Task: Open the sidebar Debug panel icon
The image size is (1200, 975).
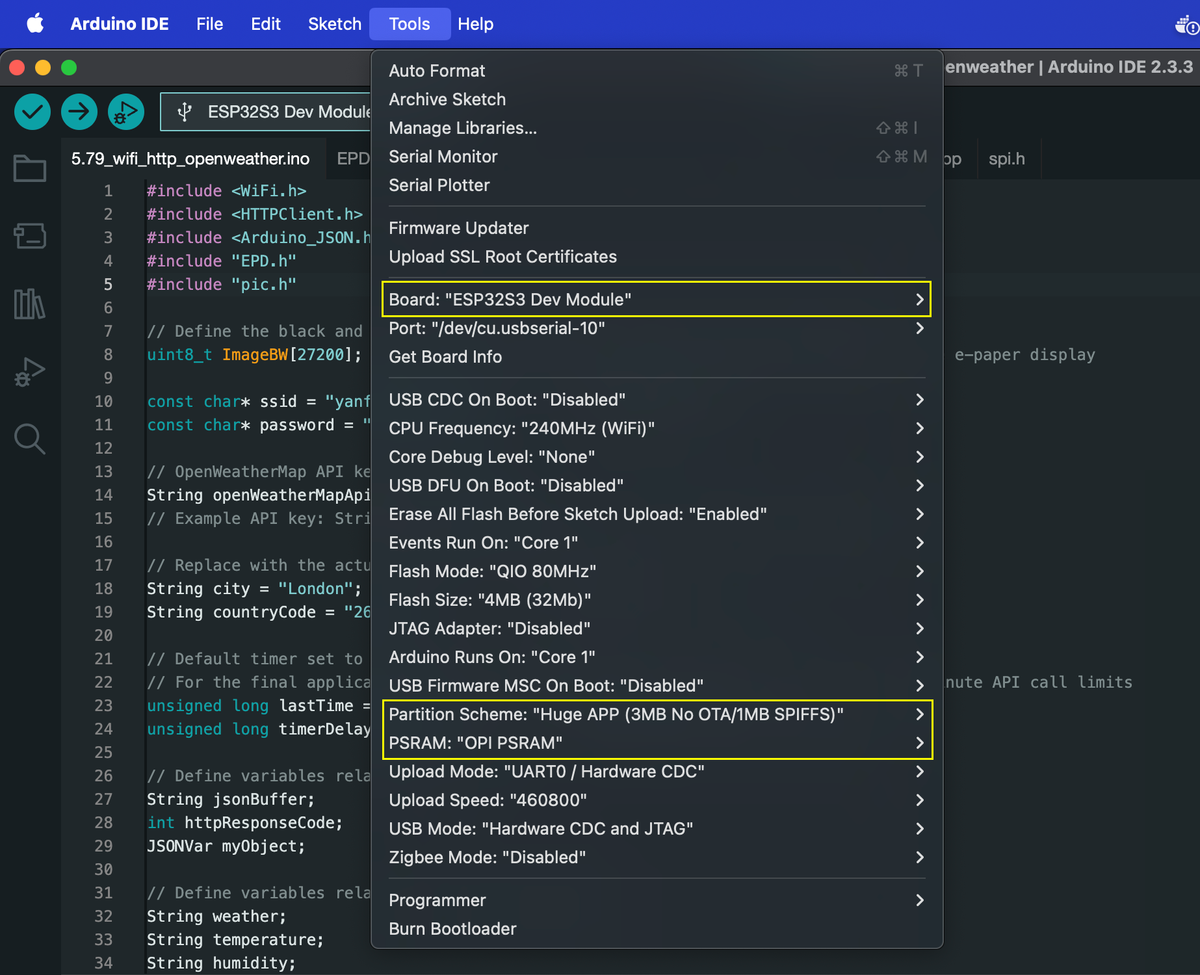Action: (x=29, y=372)
